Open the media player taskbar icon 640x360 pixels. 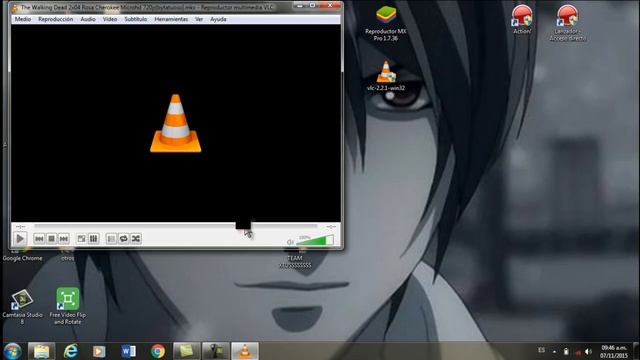pyautogui.click(x=99, y=351)
